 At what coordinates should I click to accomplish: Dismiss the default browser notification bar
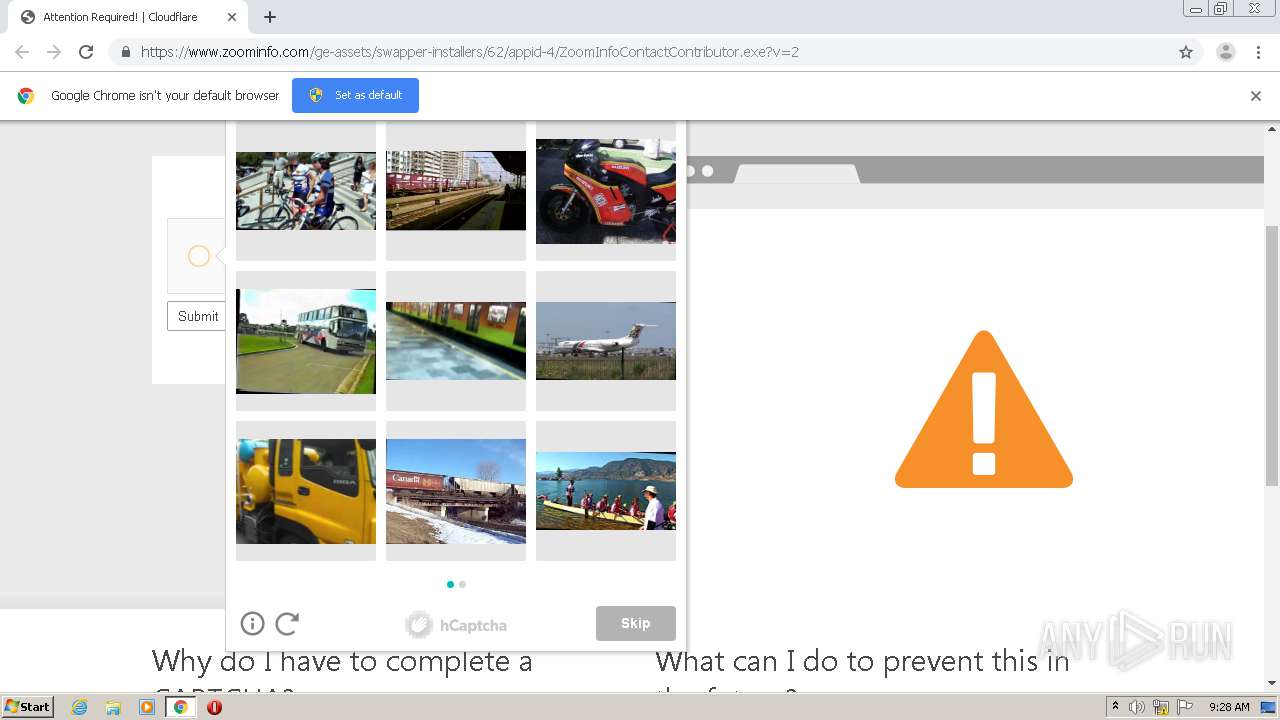(1256, 96)
